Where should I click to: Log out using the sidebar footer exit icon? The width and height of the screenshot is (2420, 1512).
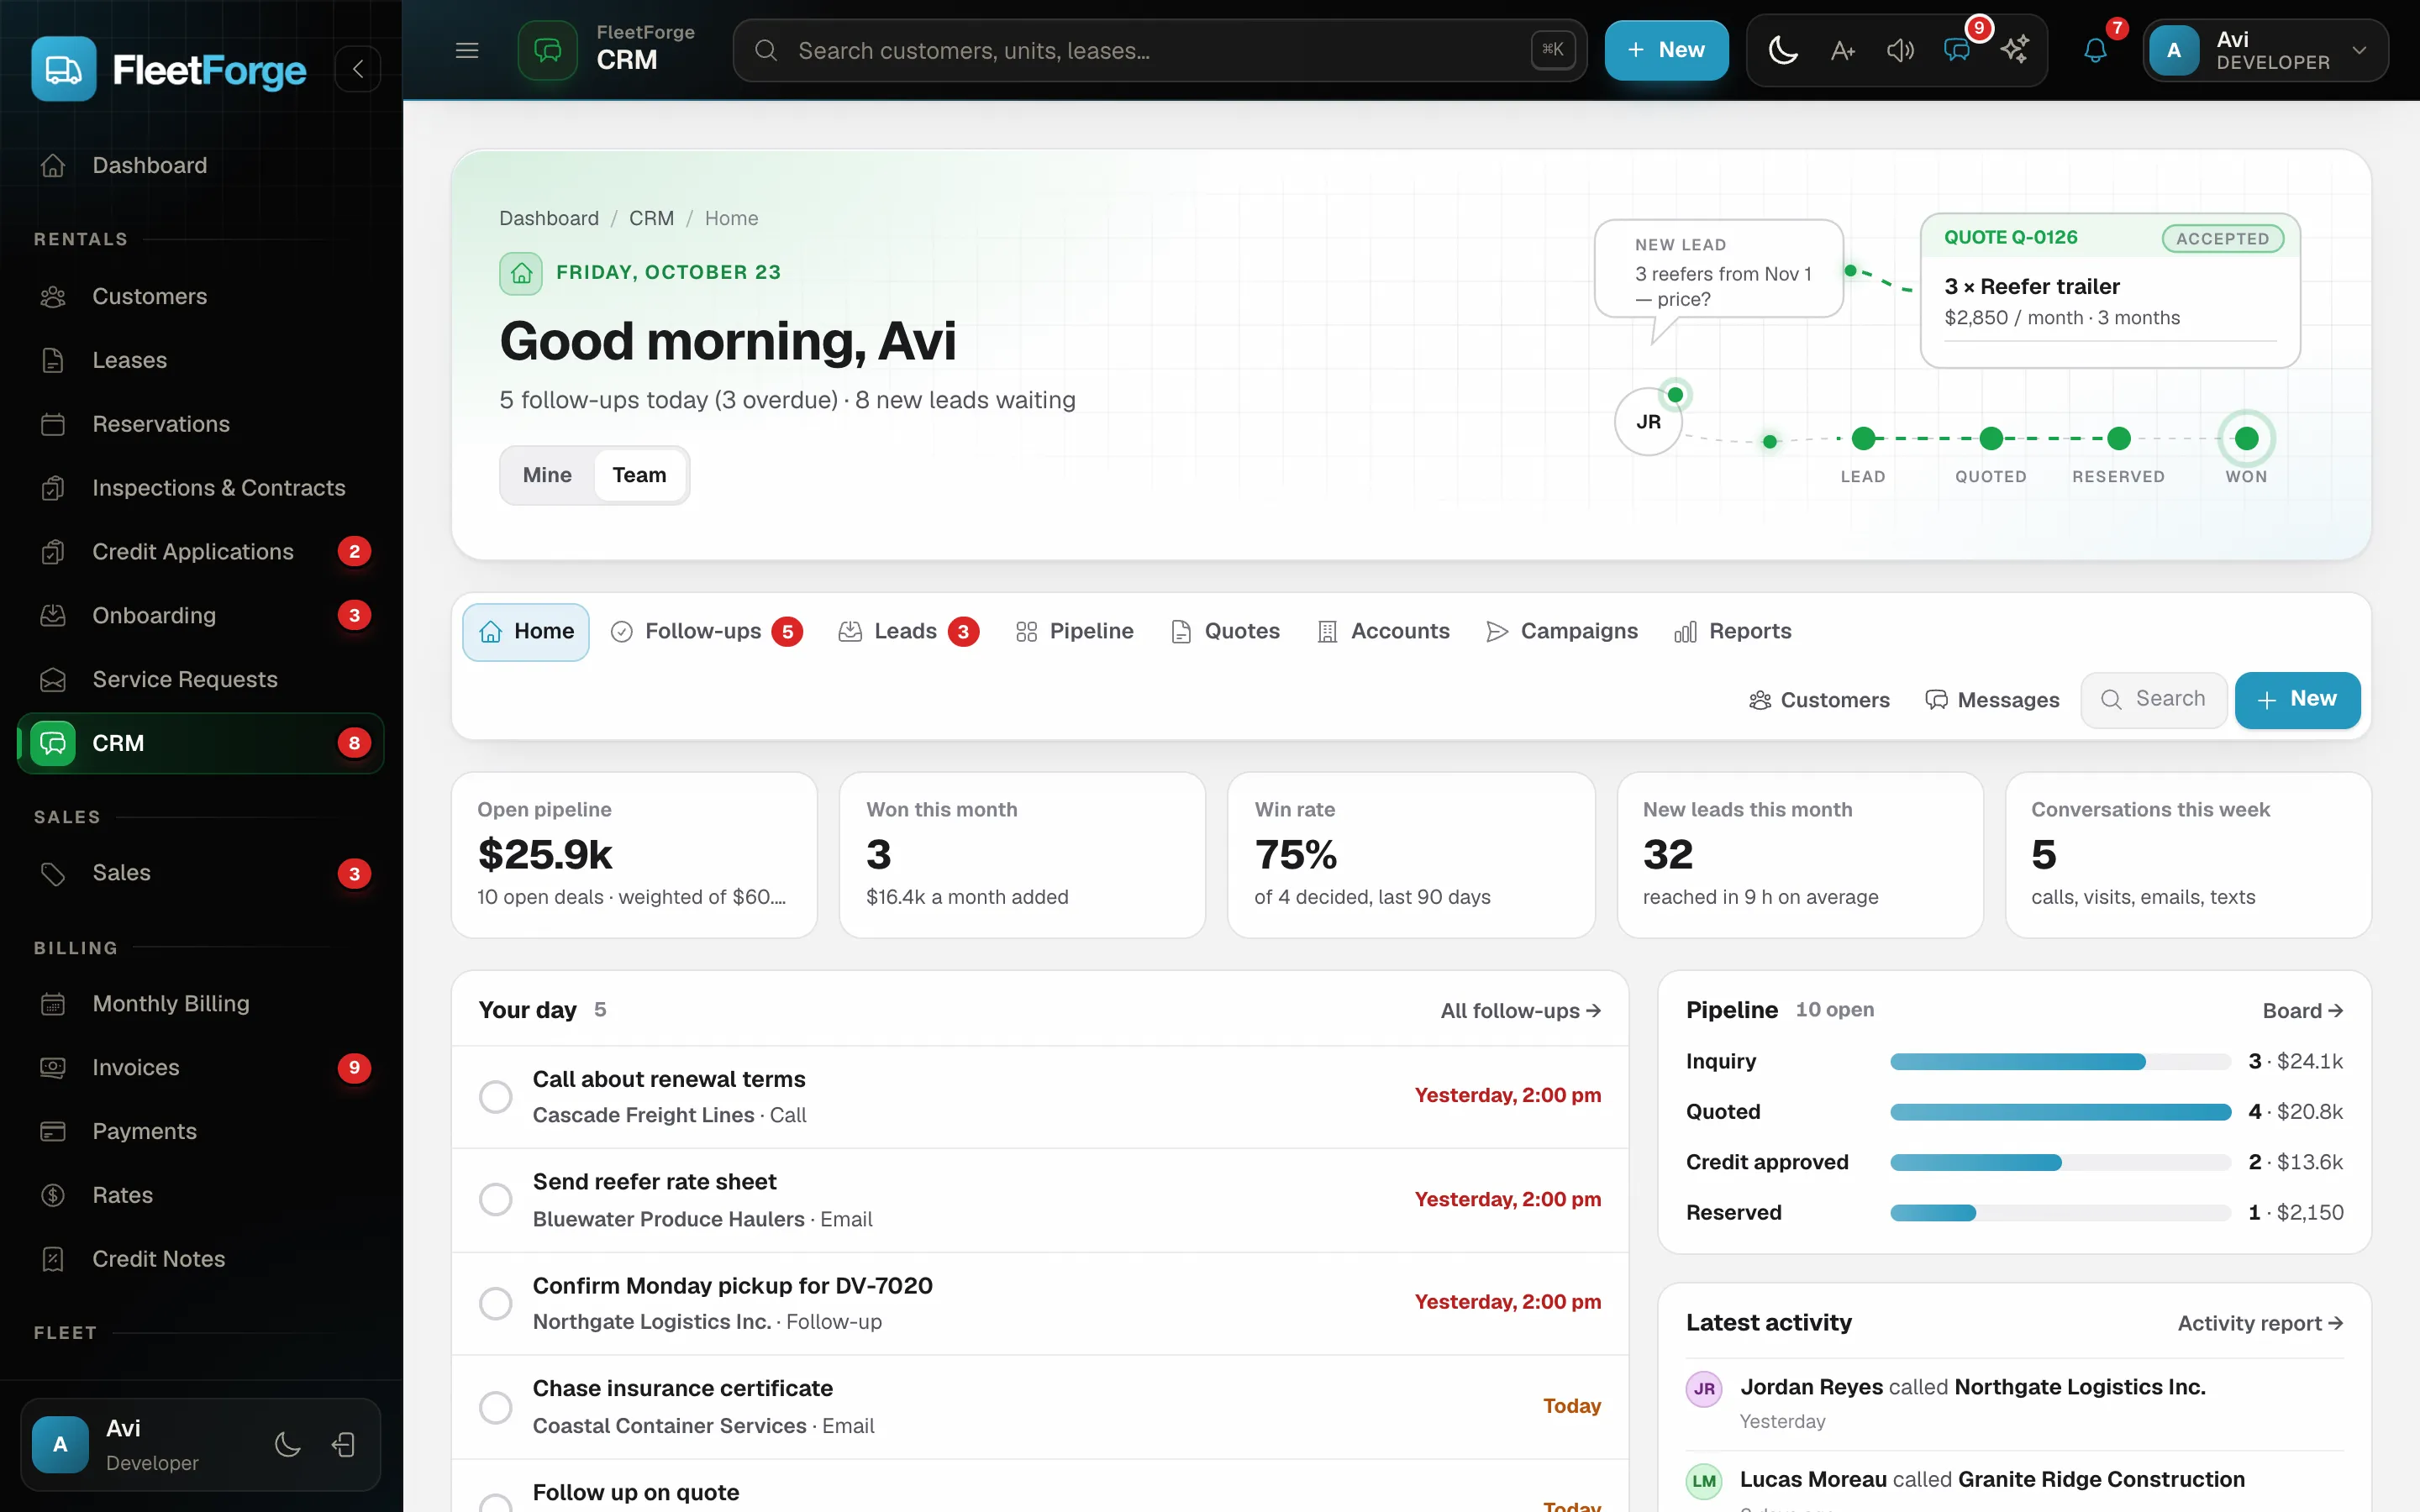click(344, 1445)
